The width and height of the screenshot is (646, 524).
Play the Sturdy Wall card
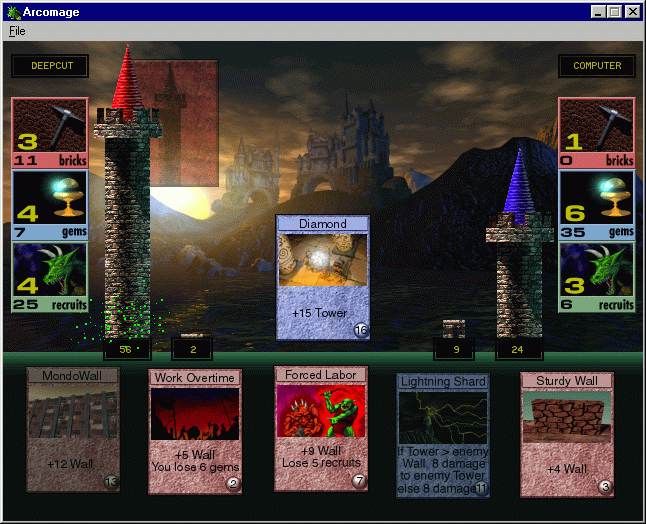click(567, 430)
